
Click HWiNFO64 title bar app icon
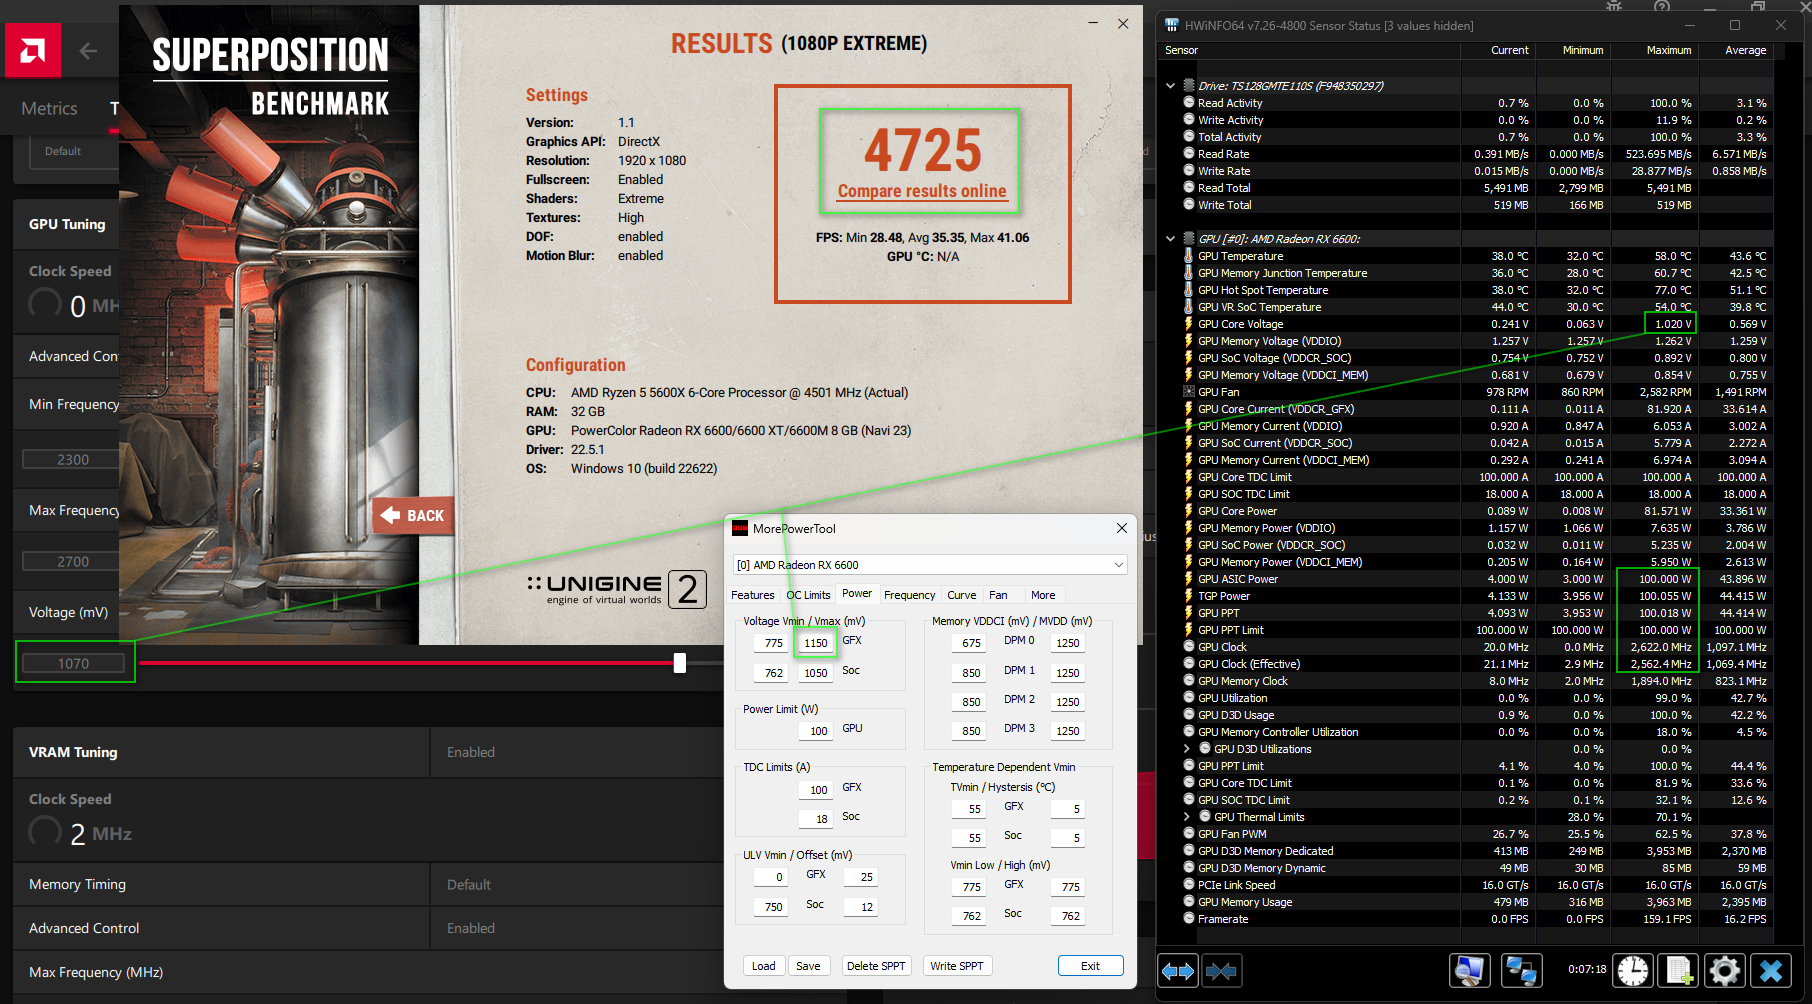coord(1172,25)
